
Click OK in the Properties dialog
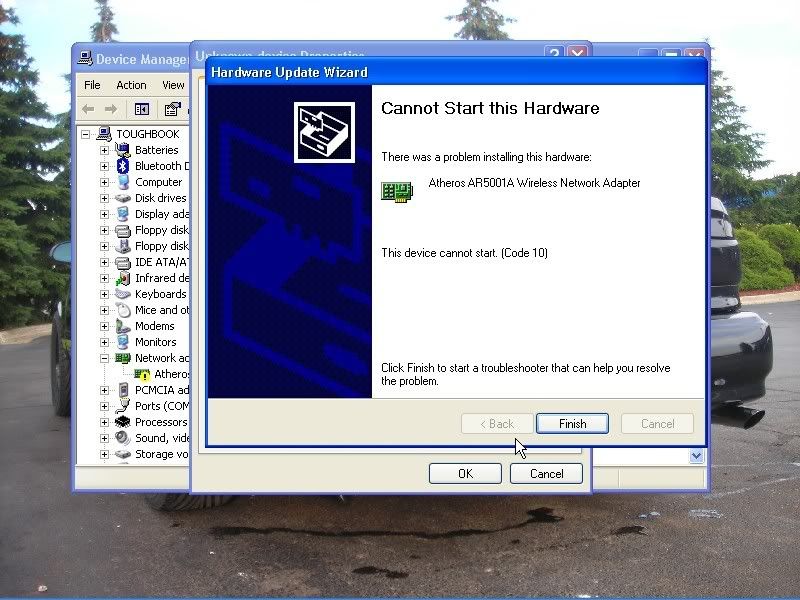[x=465, y=473]
